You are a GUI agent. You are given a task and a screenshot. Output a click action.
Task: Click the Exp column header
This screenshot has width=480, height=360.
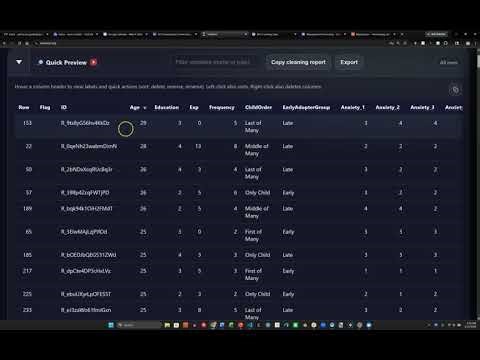click(194, 107)
